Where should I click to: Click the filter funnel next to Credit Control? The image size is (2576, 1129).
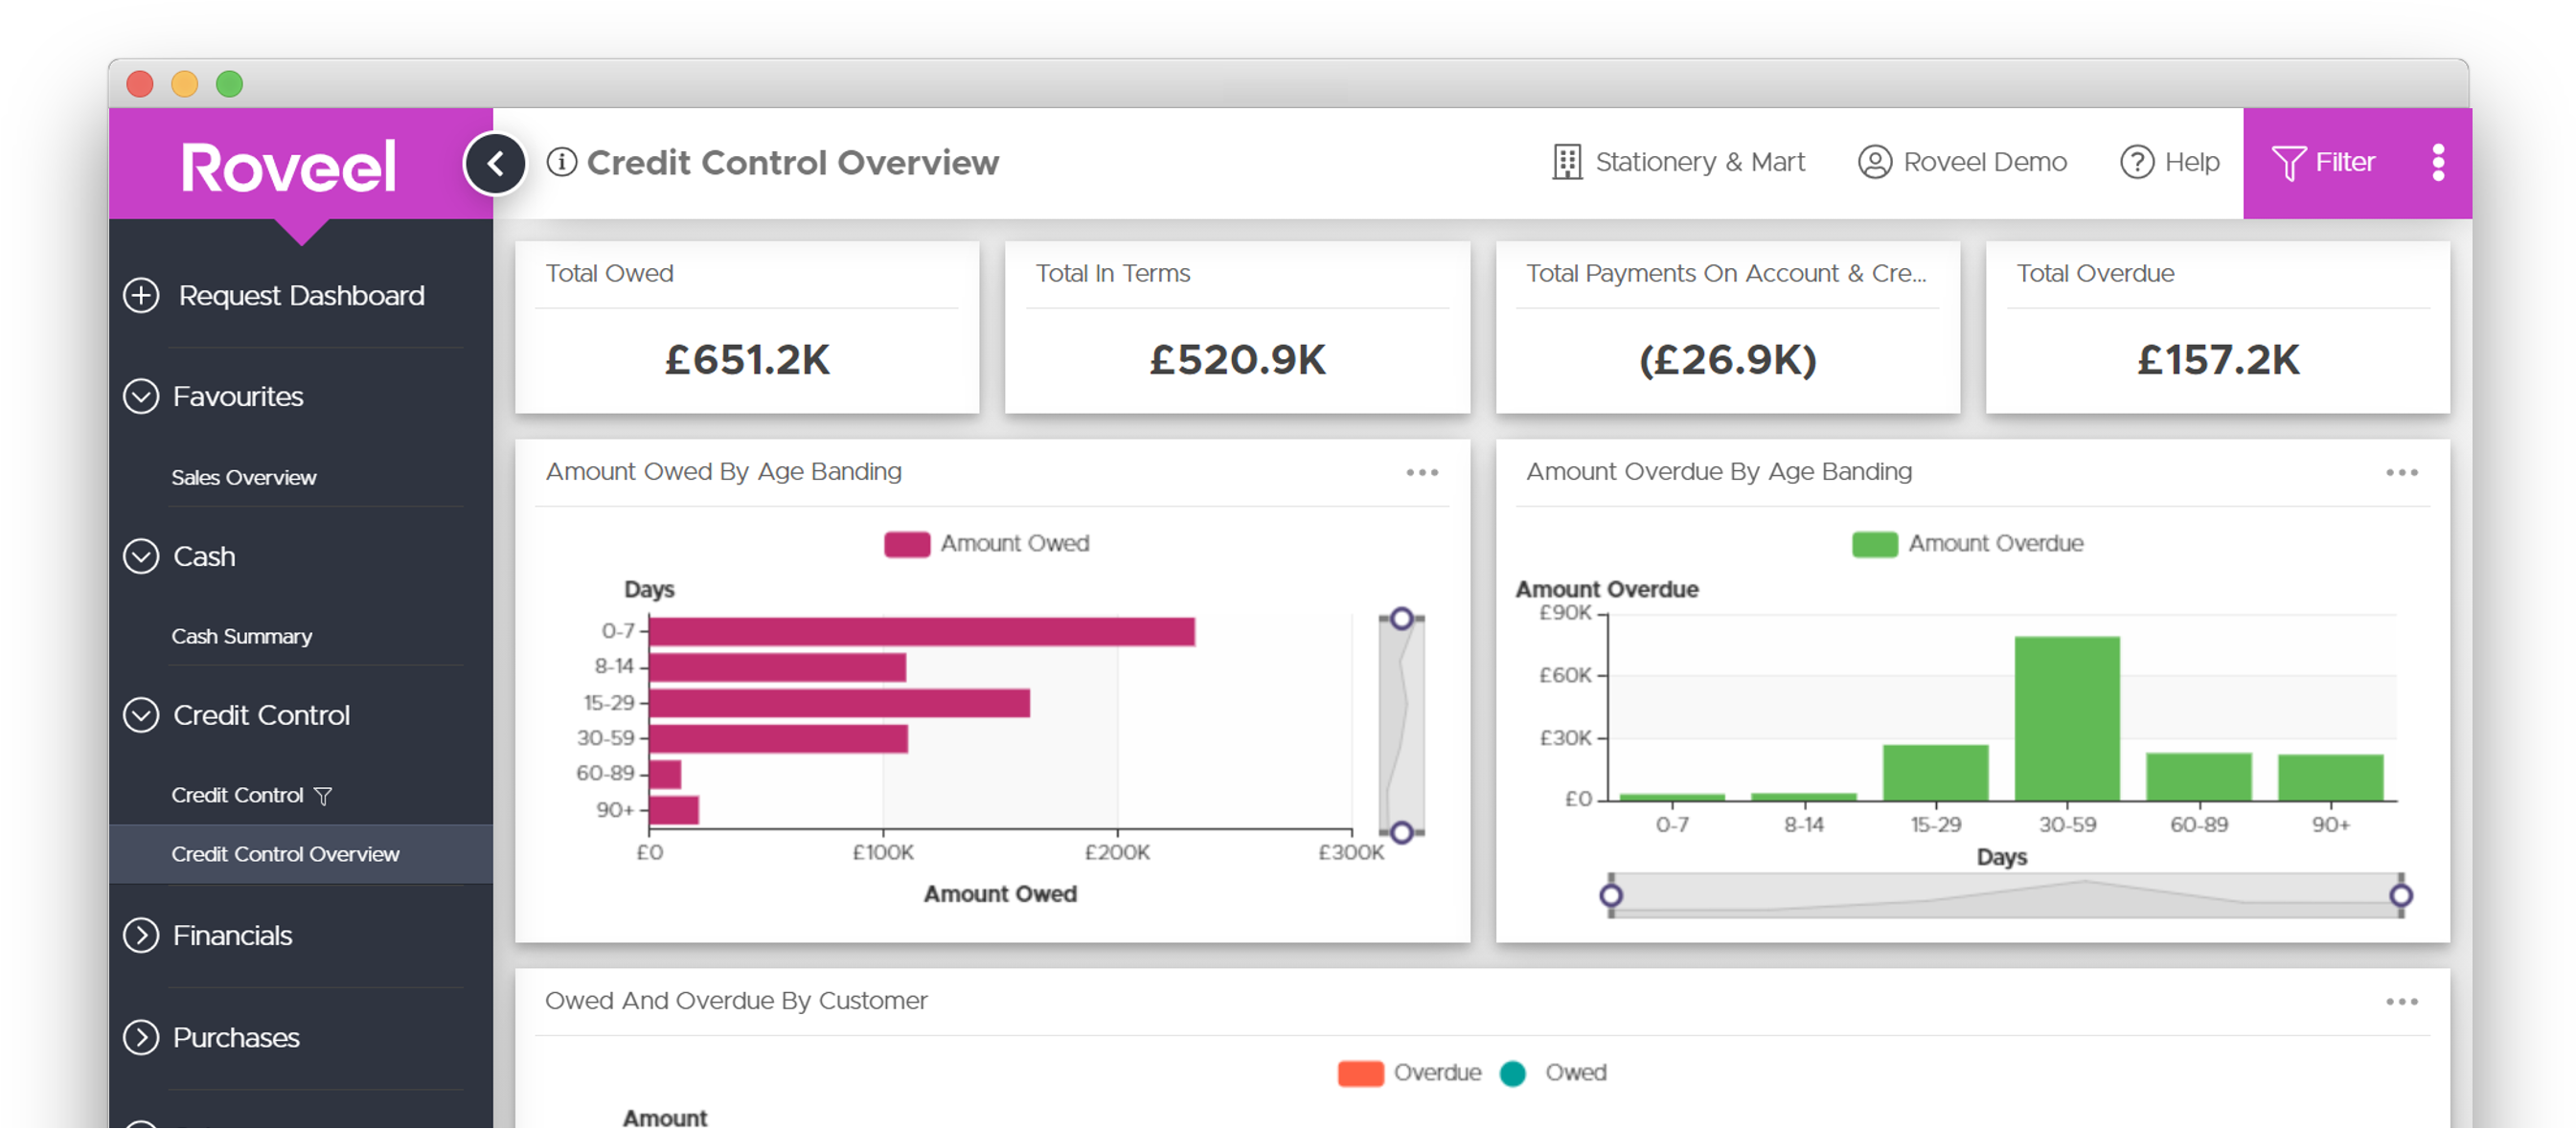(323, 796)
